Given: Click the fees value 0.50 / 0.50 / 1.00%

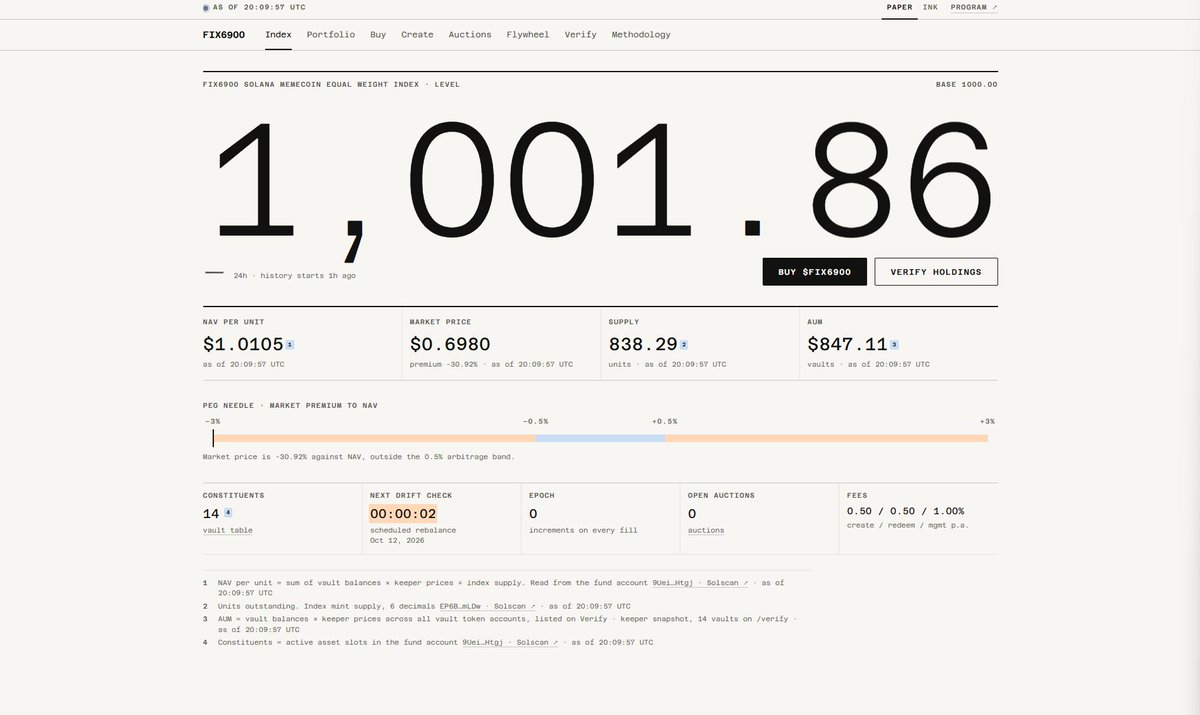Looking at the screenshot, I should pos(905,511).
